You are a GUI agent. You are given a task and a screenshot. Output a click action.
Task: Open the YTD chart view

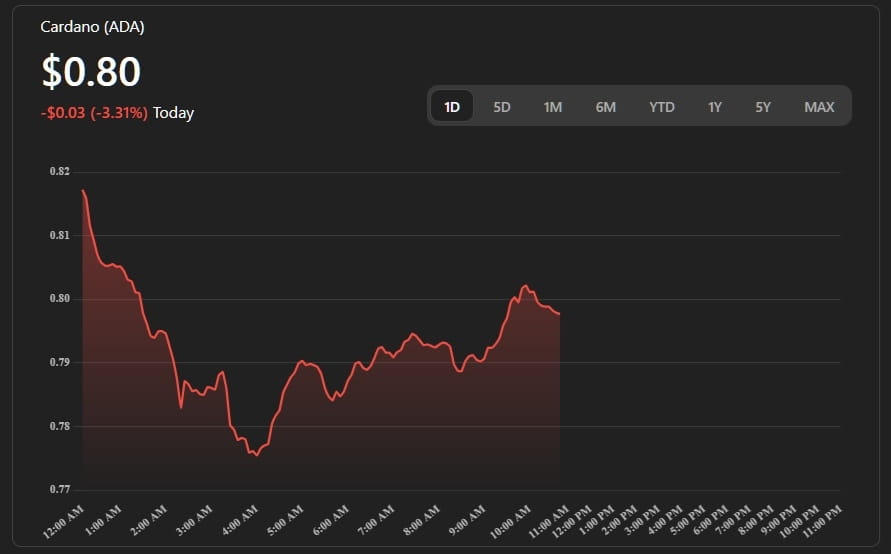[x=662, y=107]
